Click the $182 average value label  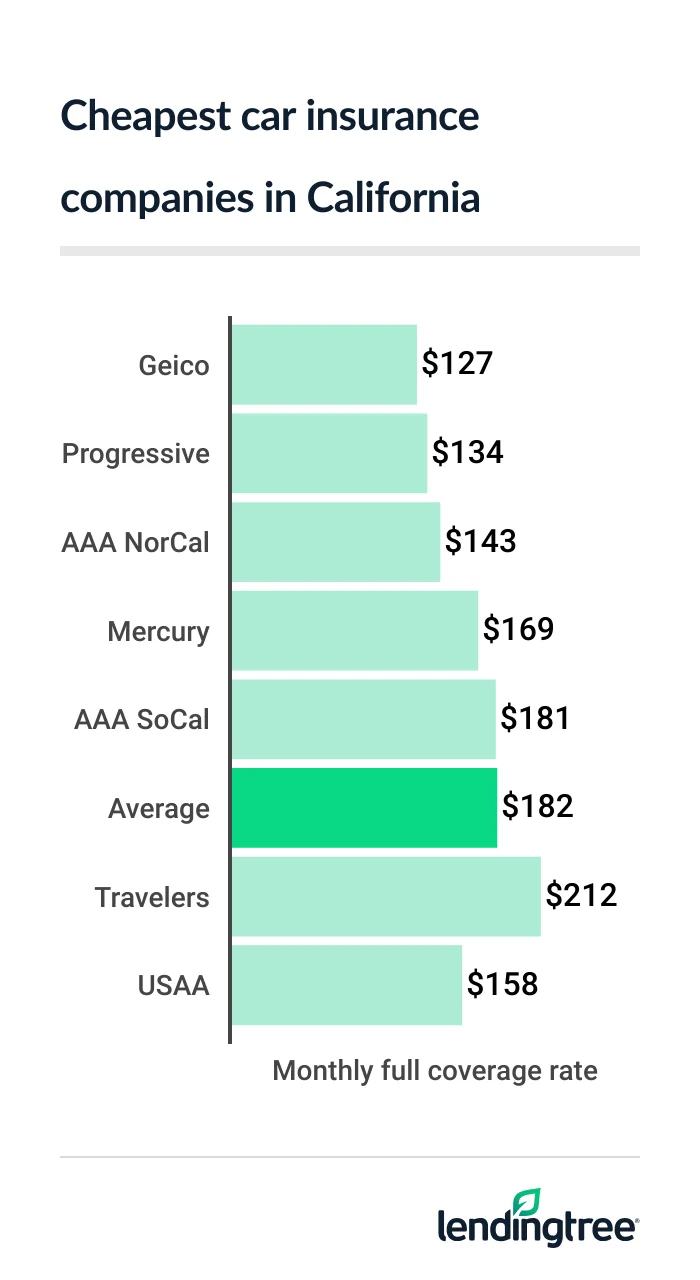click(x=537, y=806)
